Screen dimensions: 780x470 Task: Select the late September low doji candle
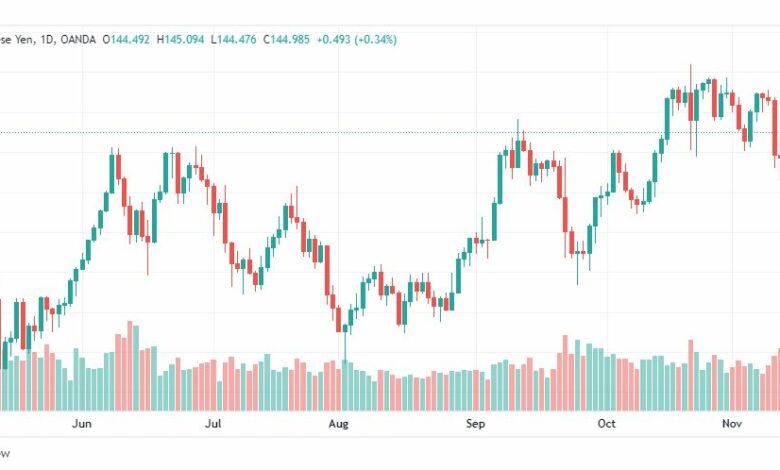point(578,263)
